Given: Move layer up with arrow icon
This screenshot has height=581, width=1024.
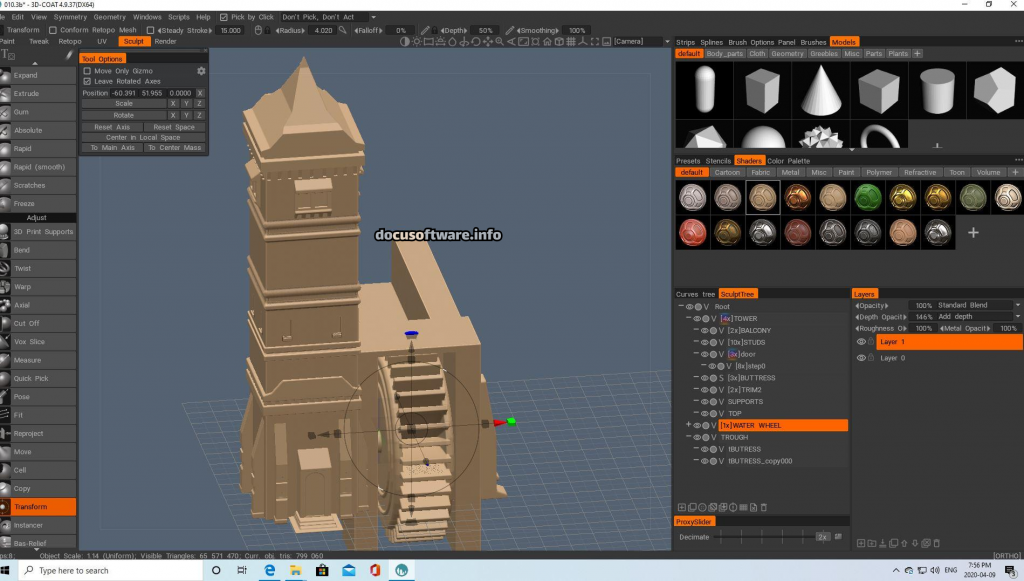Looking at the screenshot, I should pyautogui.click(x=904, y=543).
